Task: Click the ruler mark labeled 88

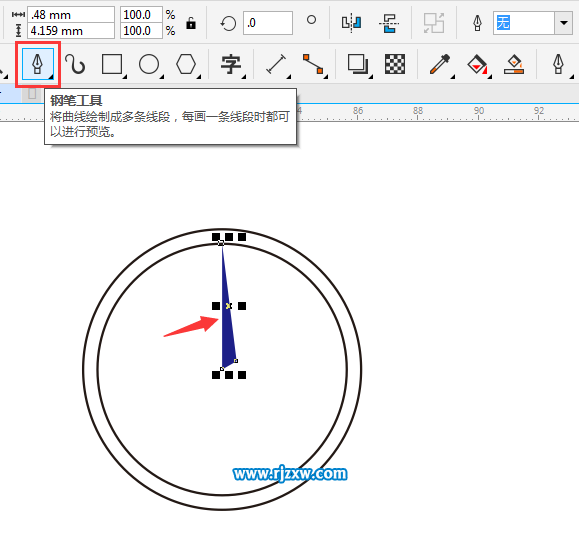Action: [x=418, y=110]
